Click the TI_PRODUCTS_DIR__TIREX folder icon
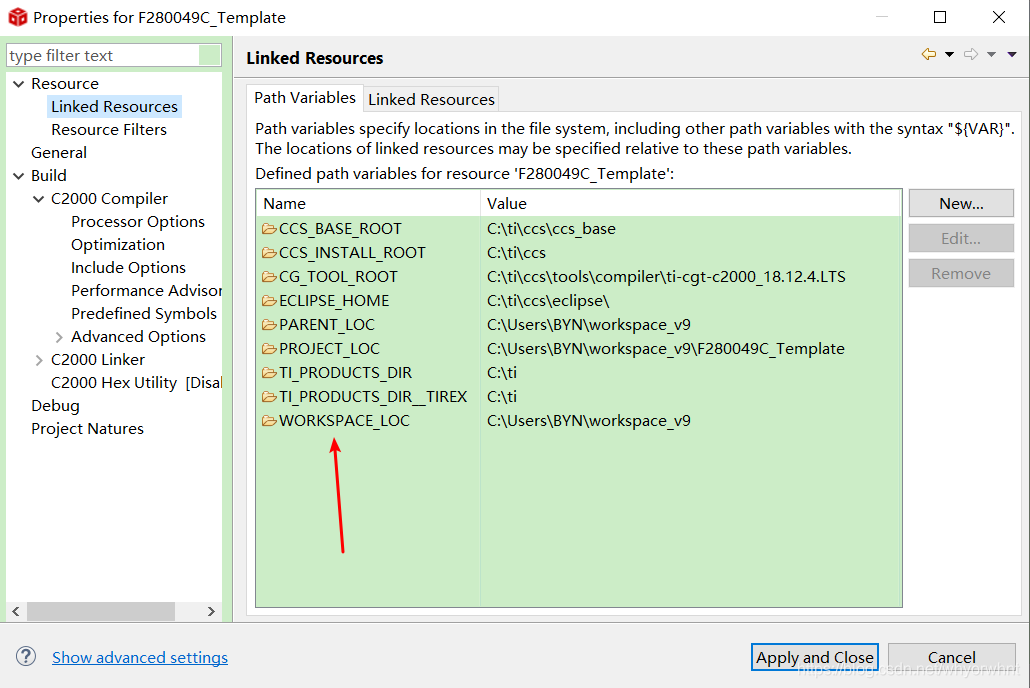Image resolution: width=1030 pixels, height=688 pixels. (x=269, y=396)
